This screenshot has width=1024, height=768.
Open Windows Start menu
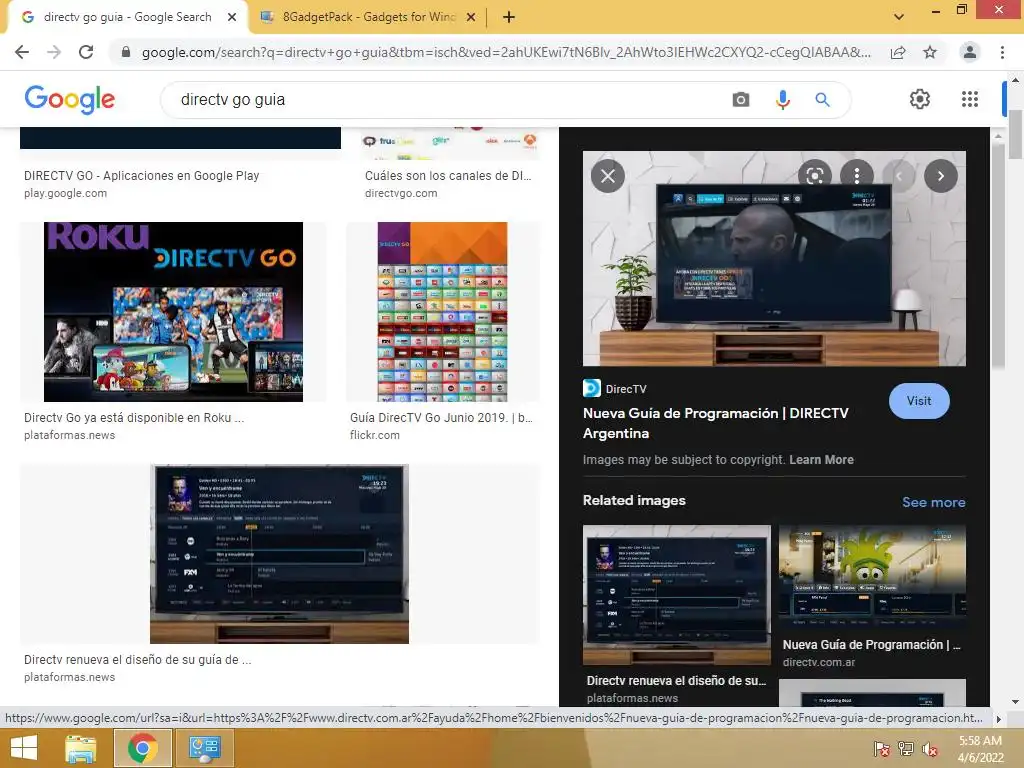point(24,748)
